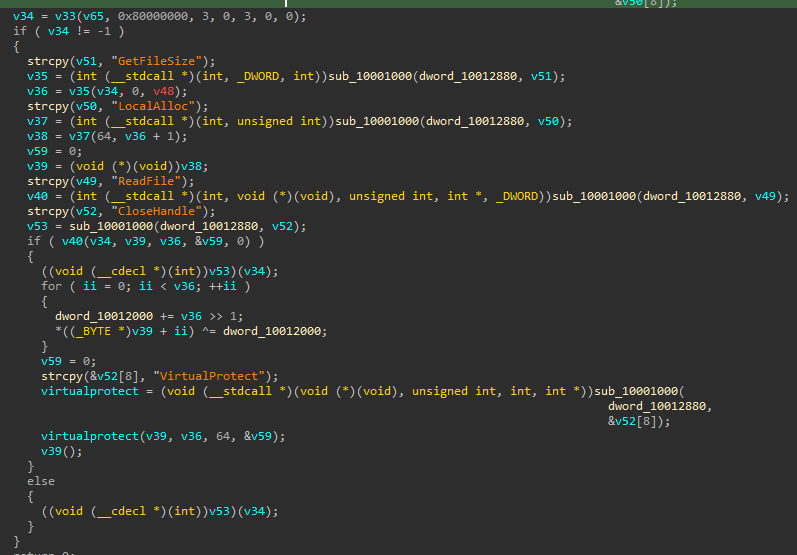The height and width of the screenshot is (555, 797).
Task: Click v36 in 'v36 = v35(v34, 0, v48)'
Action: [x=37, y=91]
